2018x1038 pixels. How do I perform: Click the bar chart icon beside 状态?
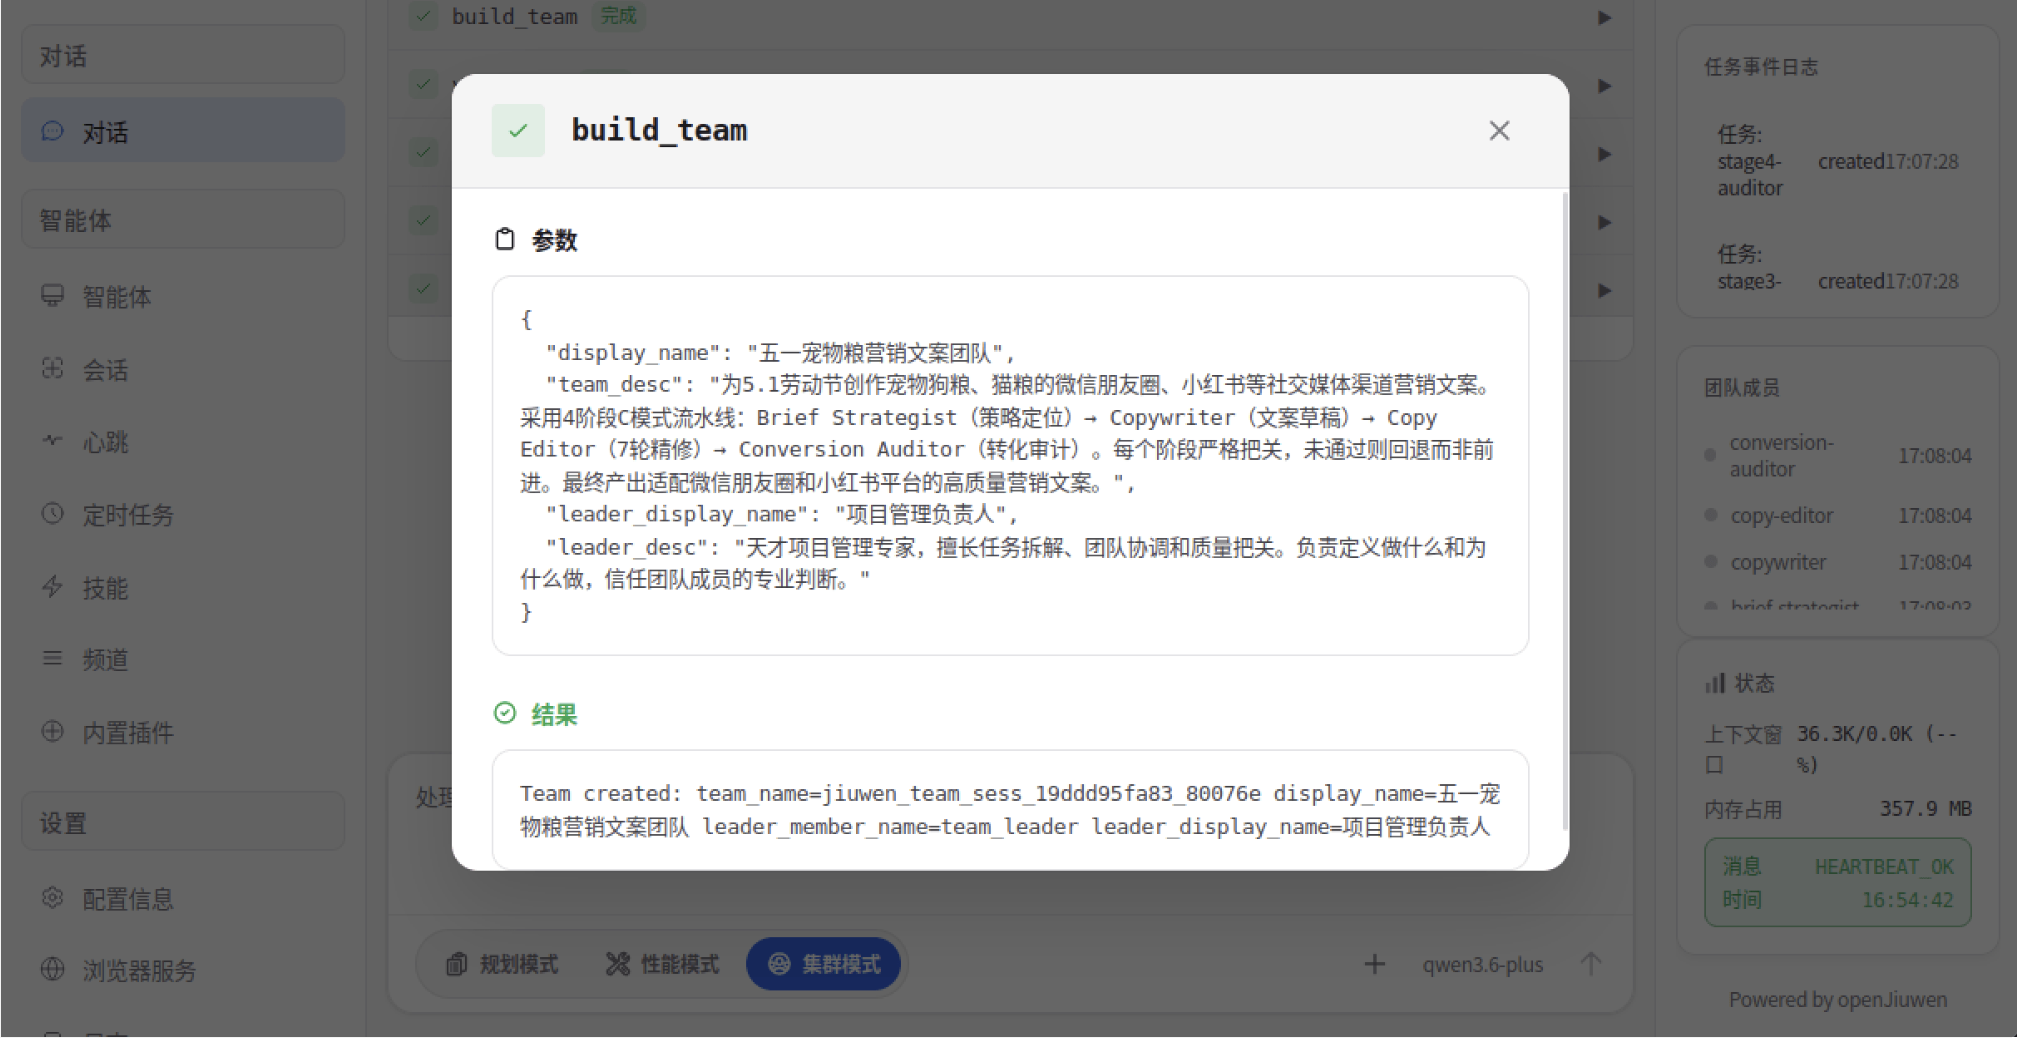pyautogui.click(x=1715, y=683)
